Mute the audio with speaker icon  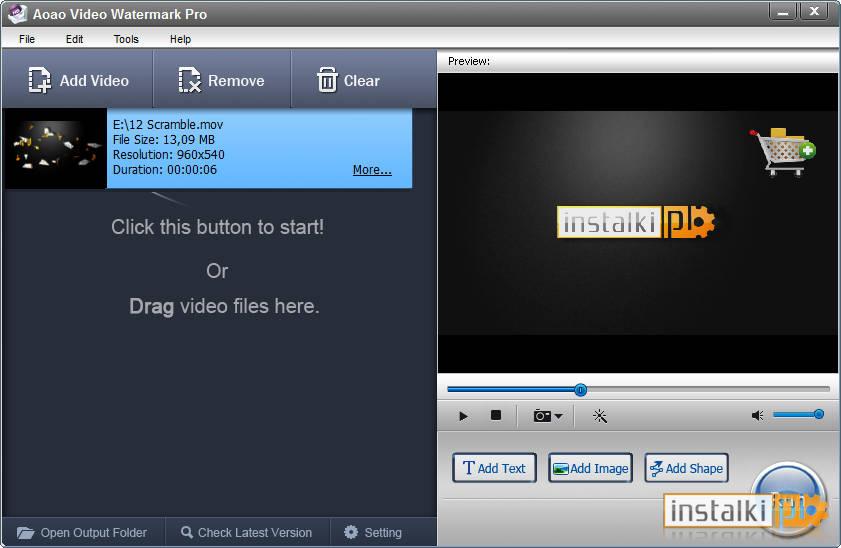pos(757,415)
